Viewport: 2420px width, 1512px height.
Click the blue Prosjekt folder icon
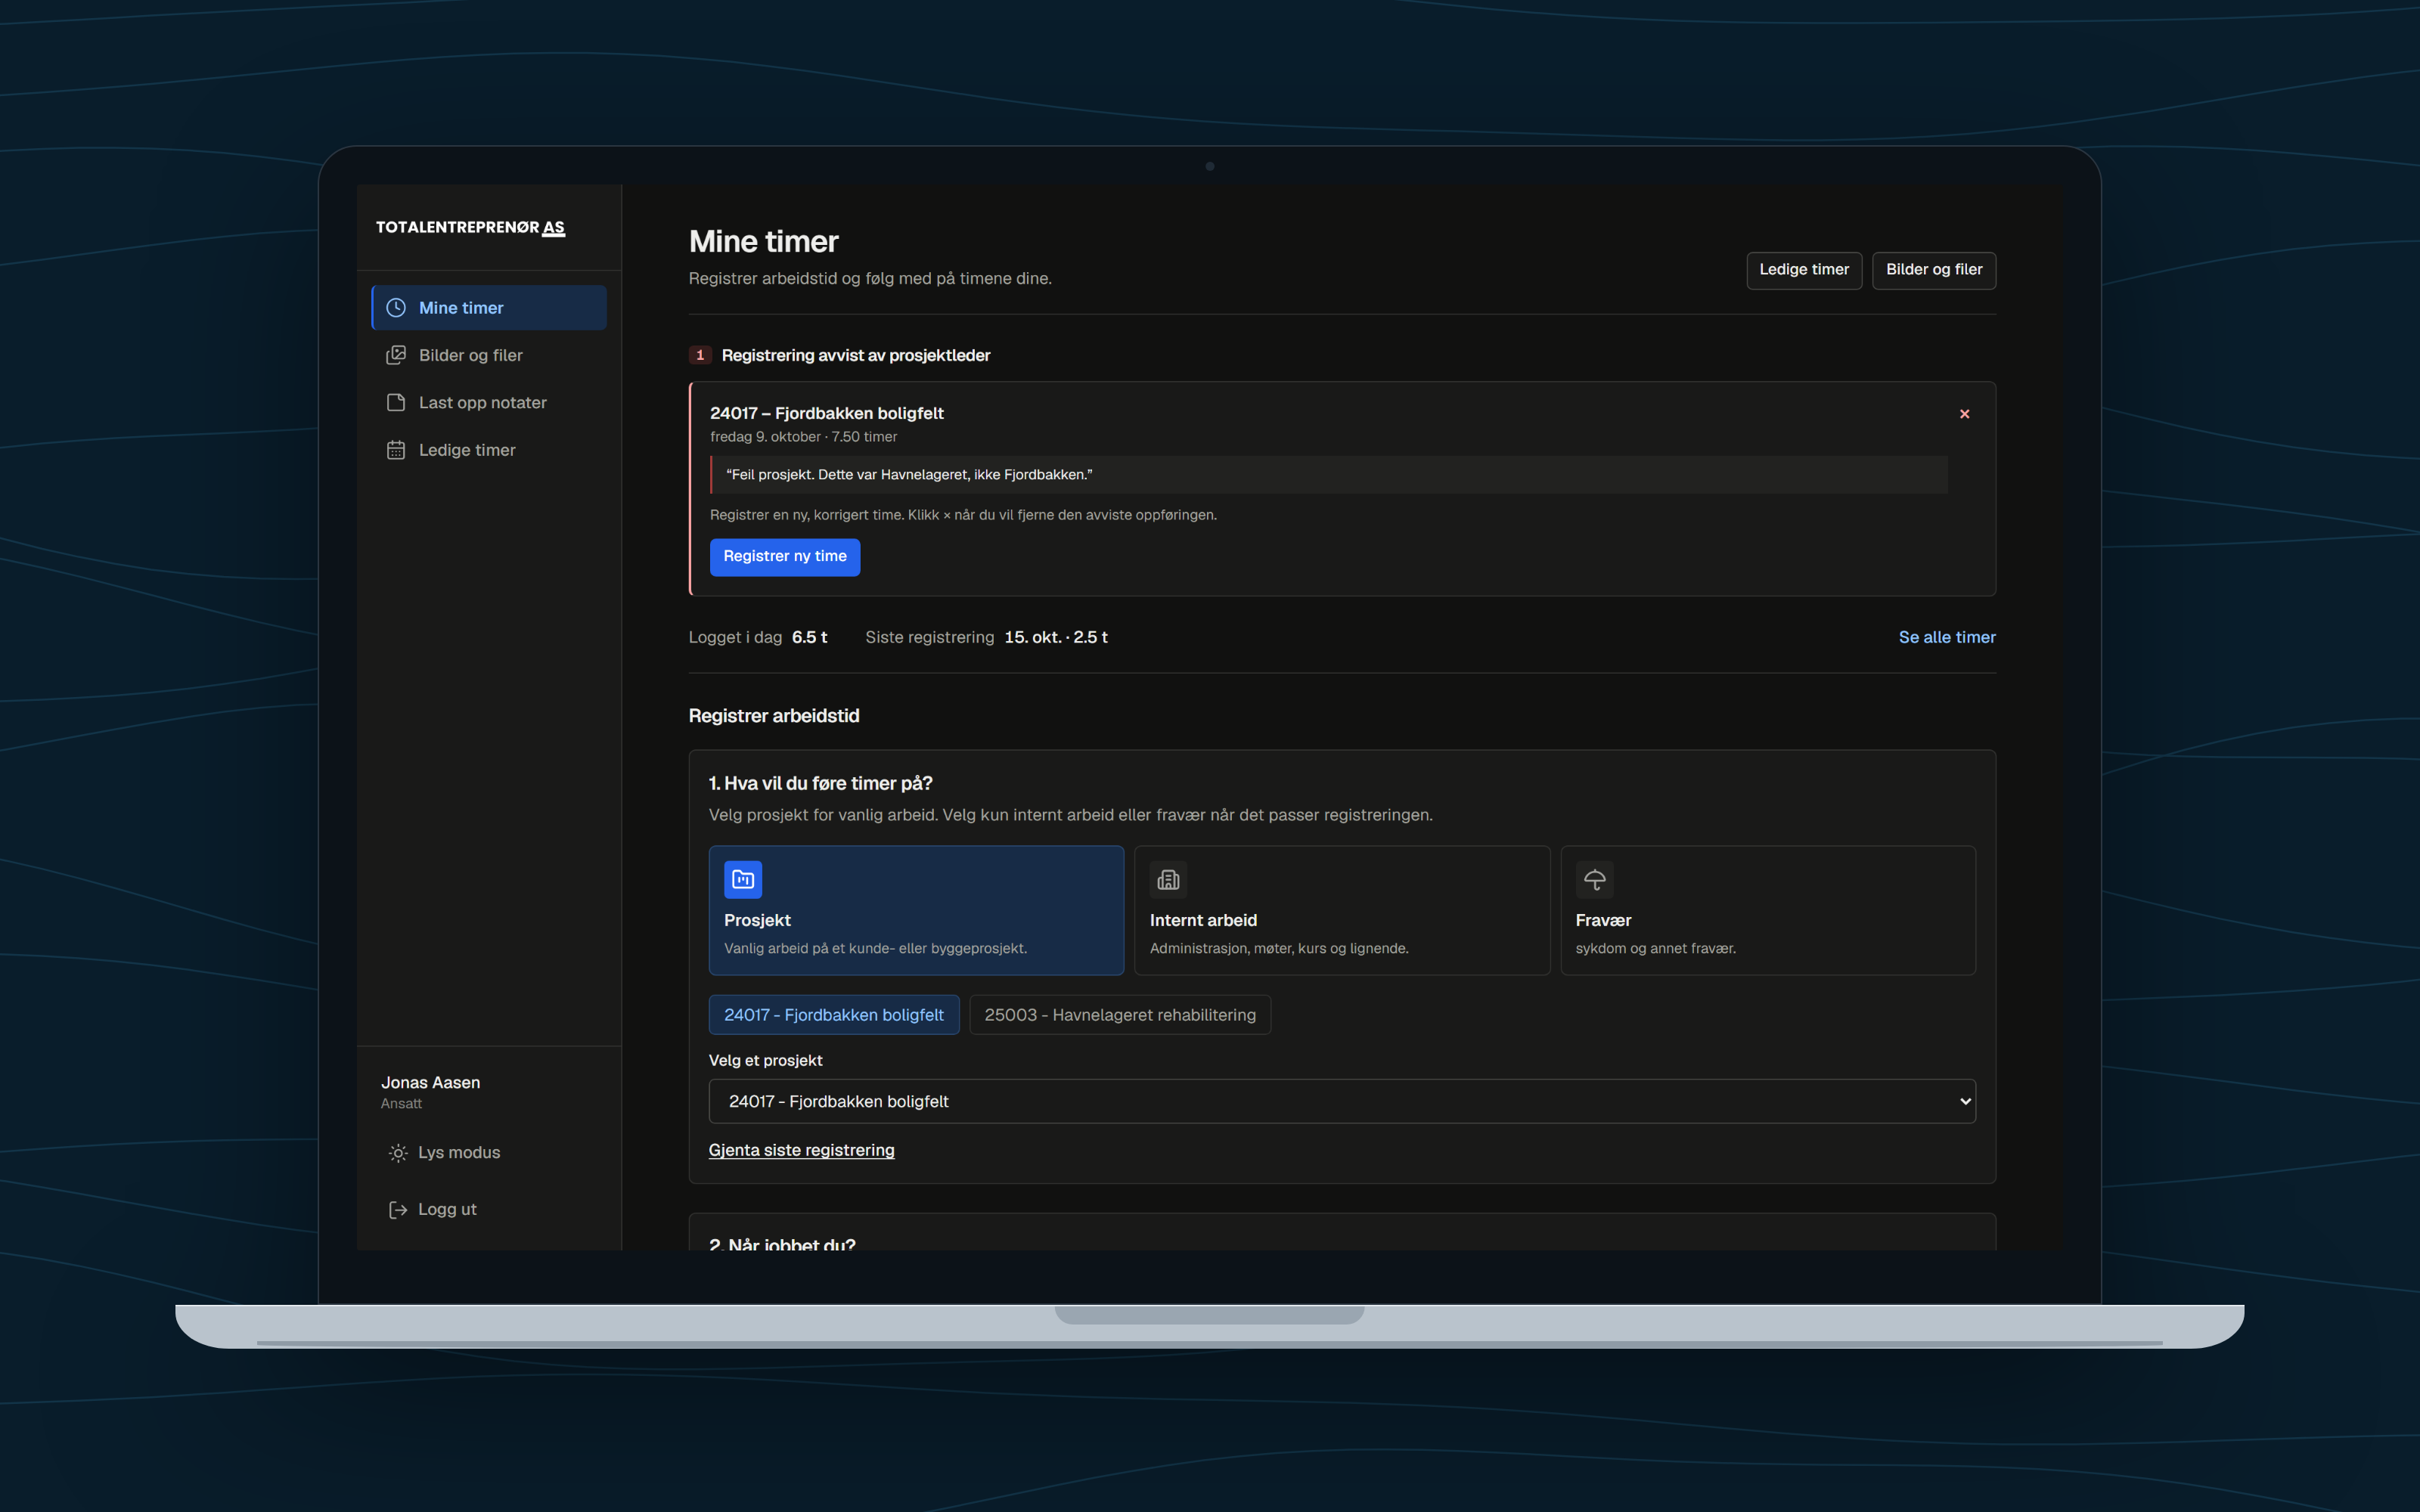coord(743,880)
